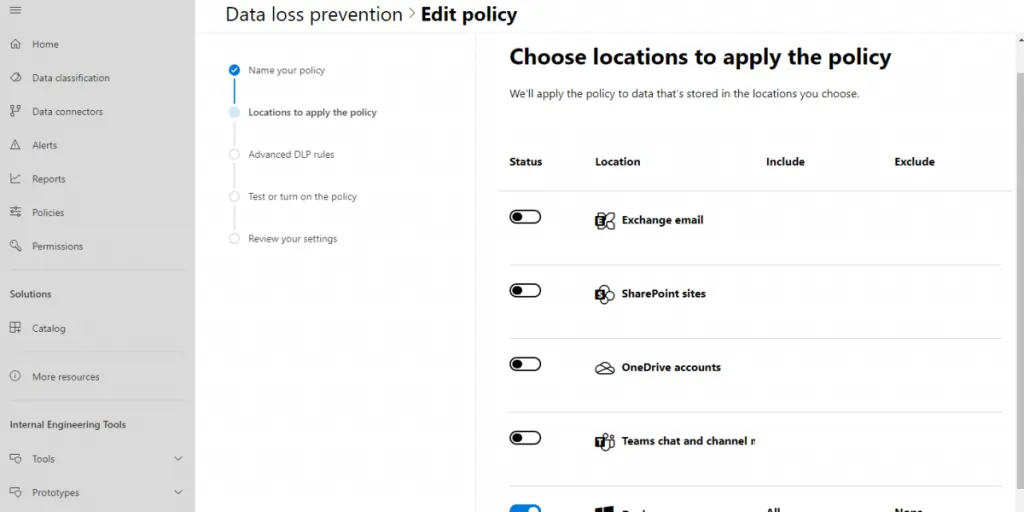This screenshot has width=1024, height=512.
Task: Click the Exchange email icon
Action: click(605, 220)
